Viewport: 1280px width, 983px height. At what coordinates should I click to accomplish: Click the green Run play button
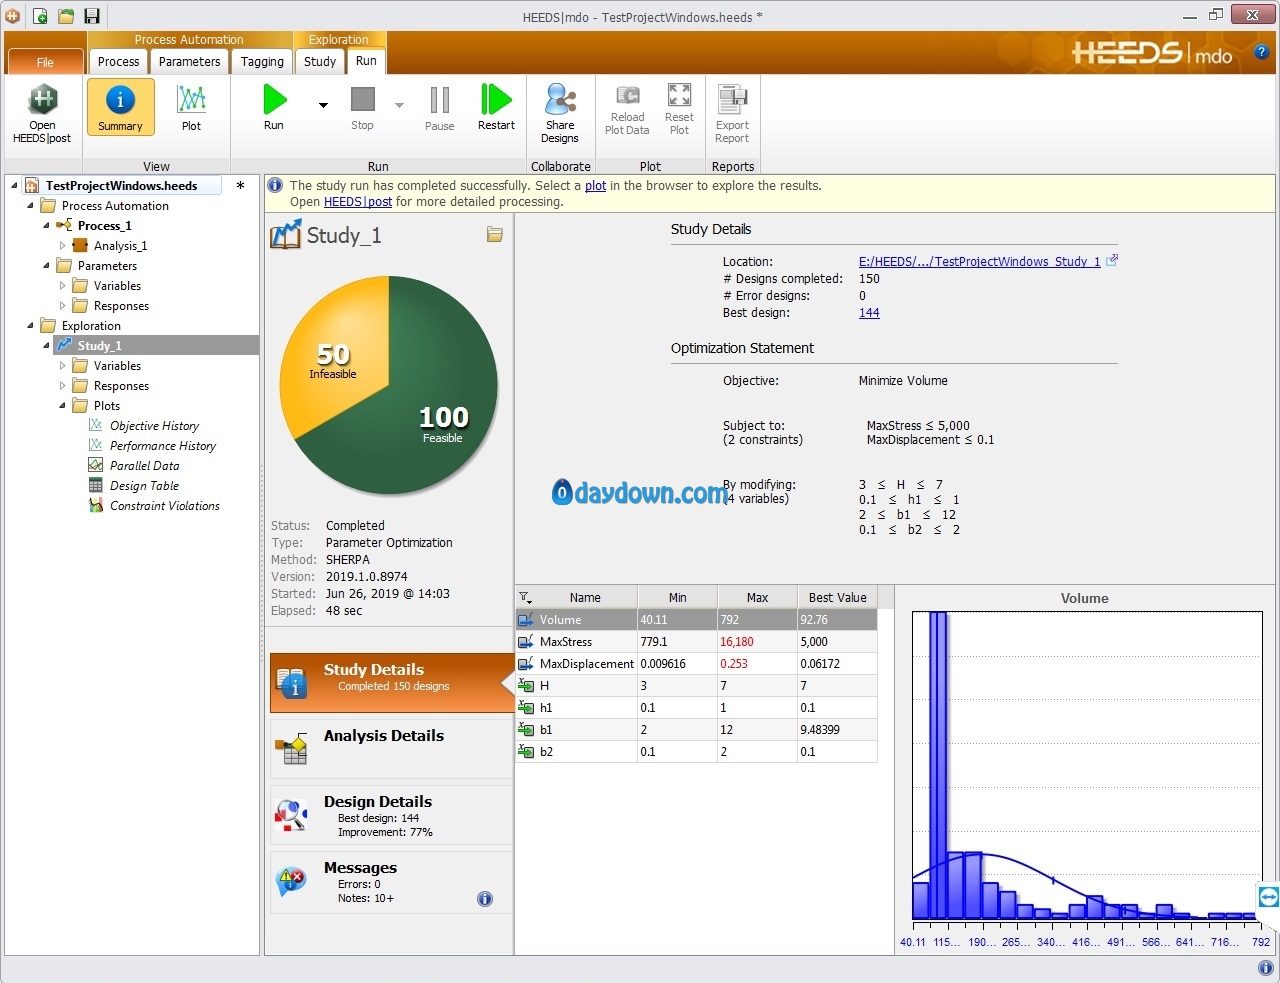(x=274, y=101)
